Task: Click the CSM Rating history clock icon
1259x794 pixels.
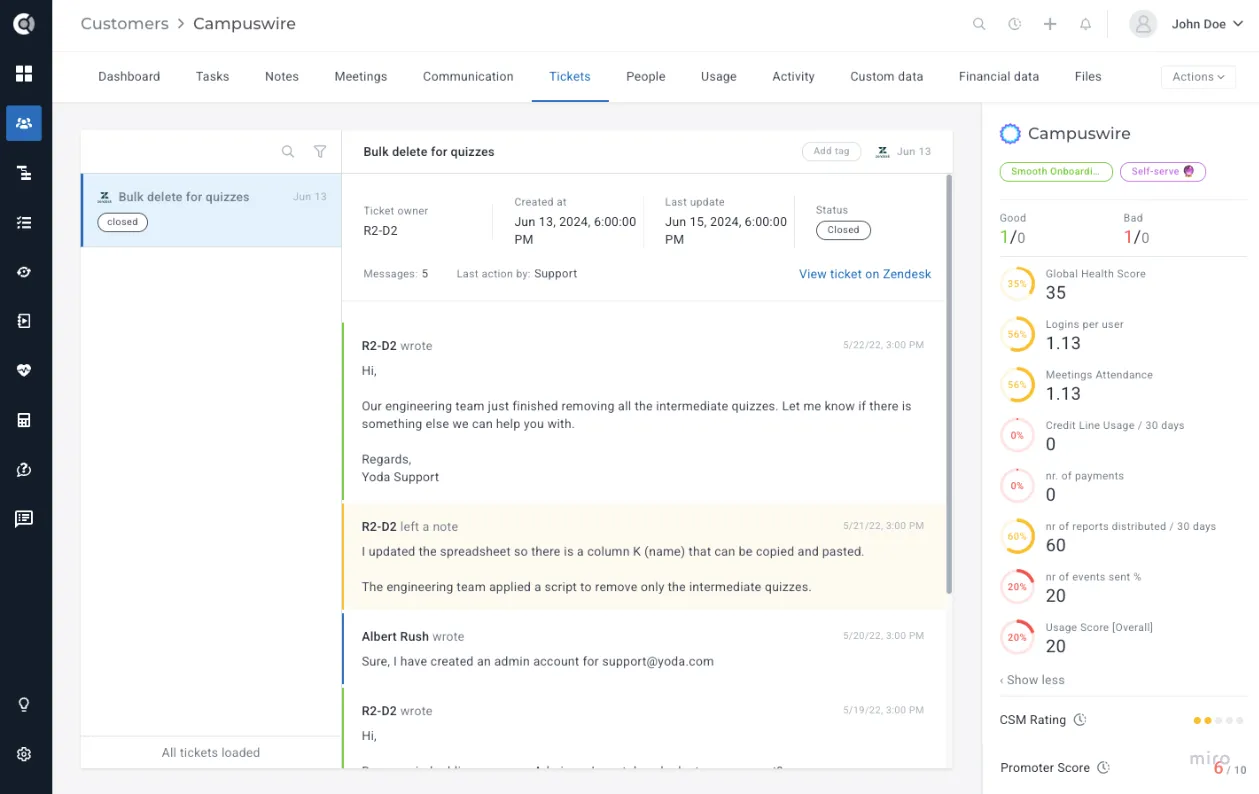Action: 1080,720
